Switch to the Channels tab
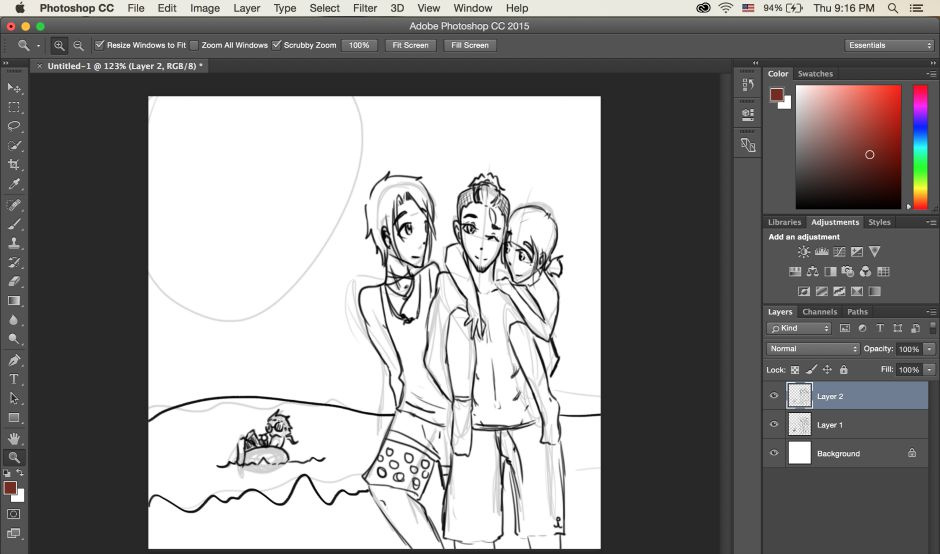The image size is (940, 554). coord(820,312)
